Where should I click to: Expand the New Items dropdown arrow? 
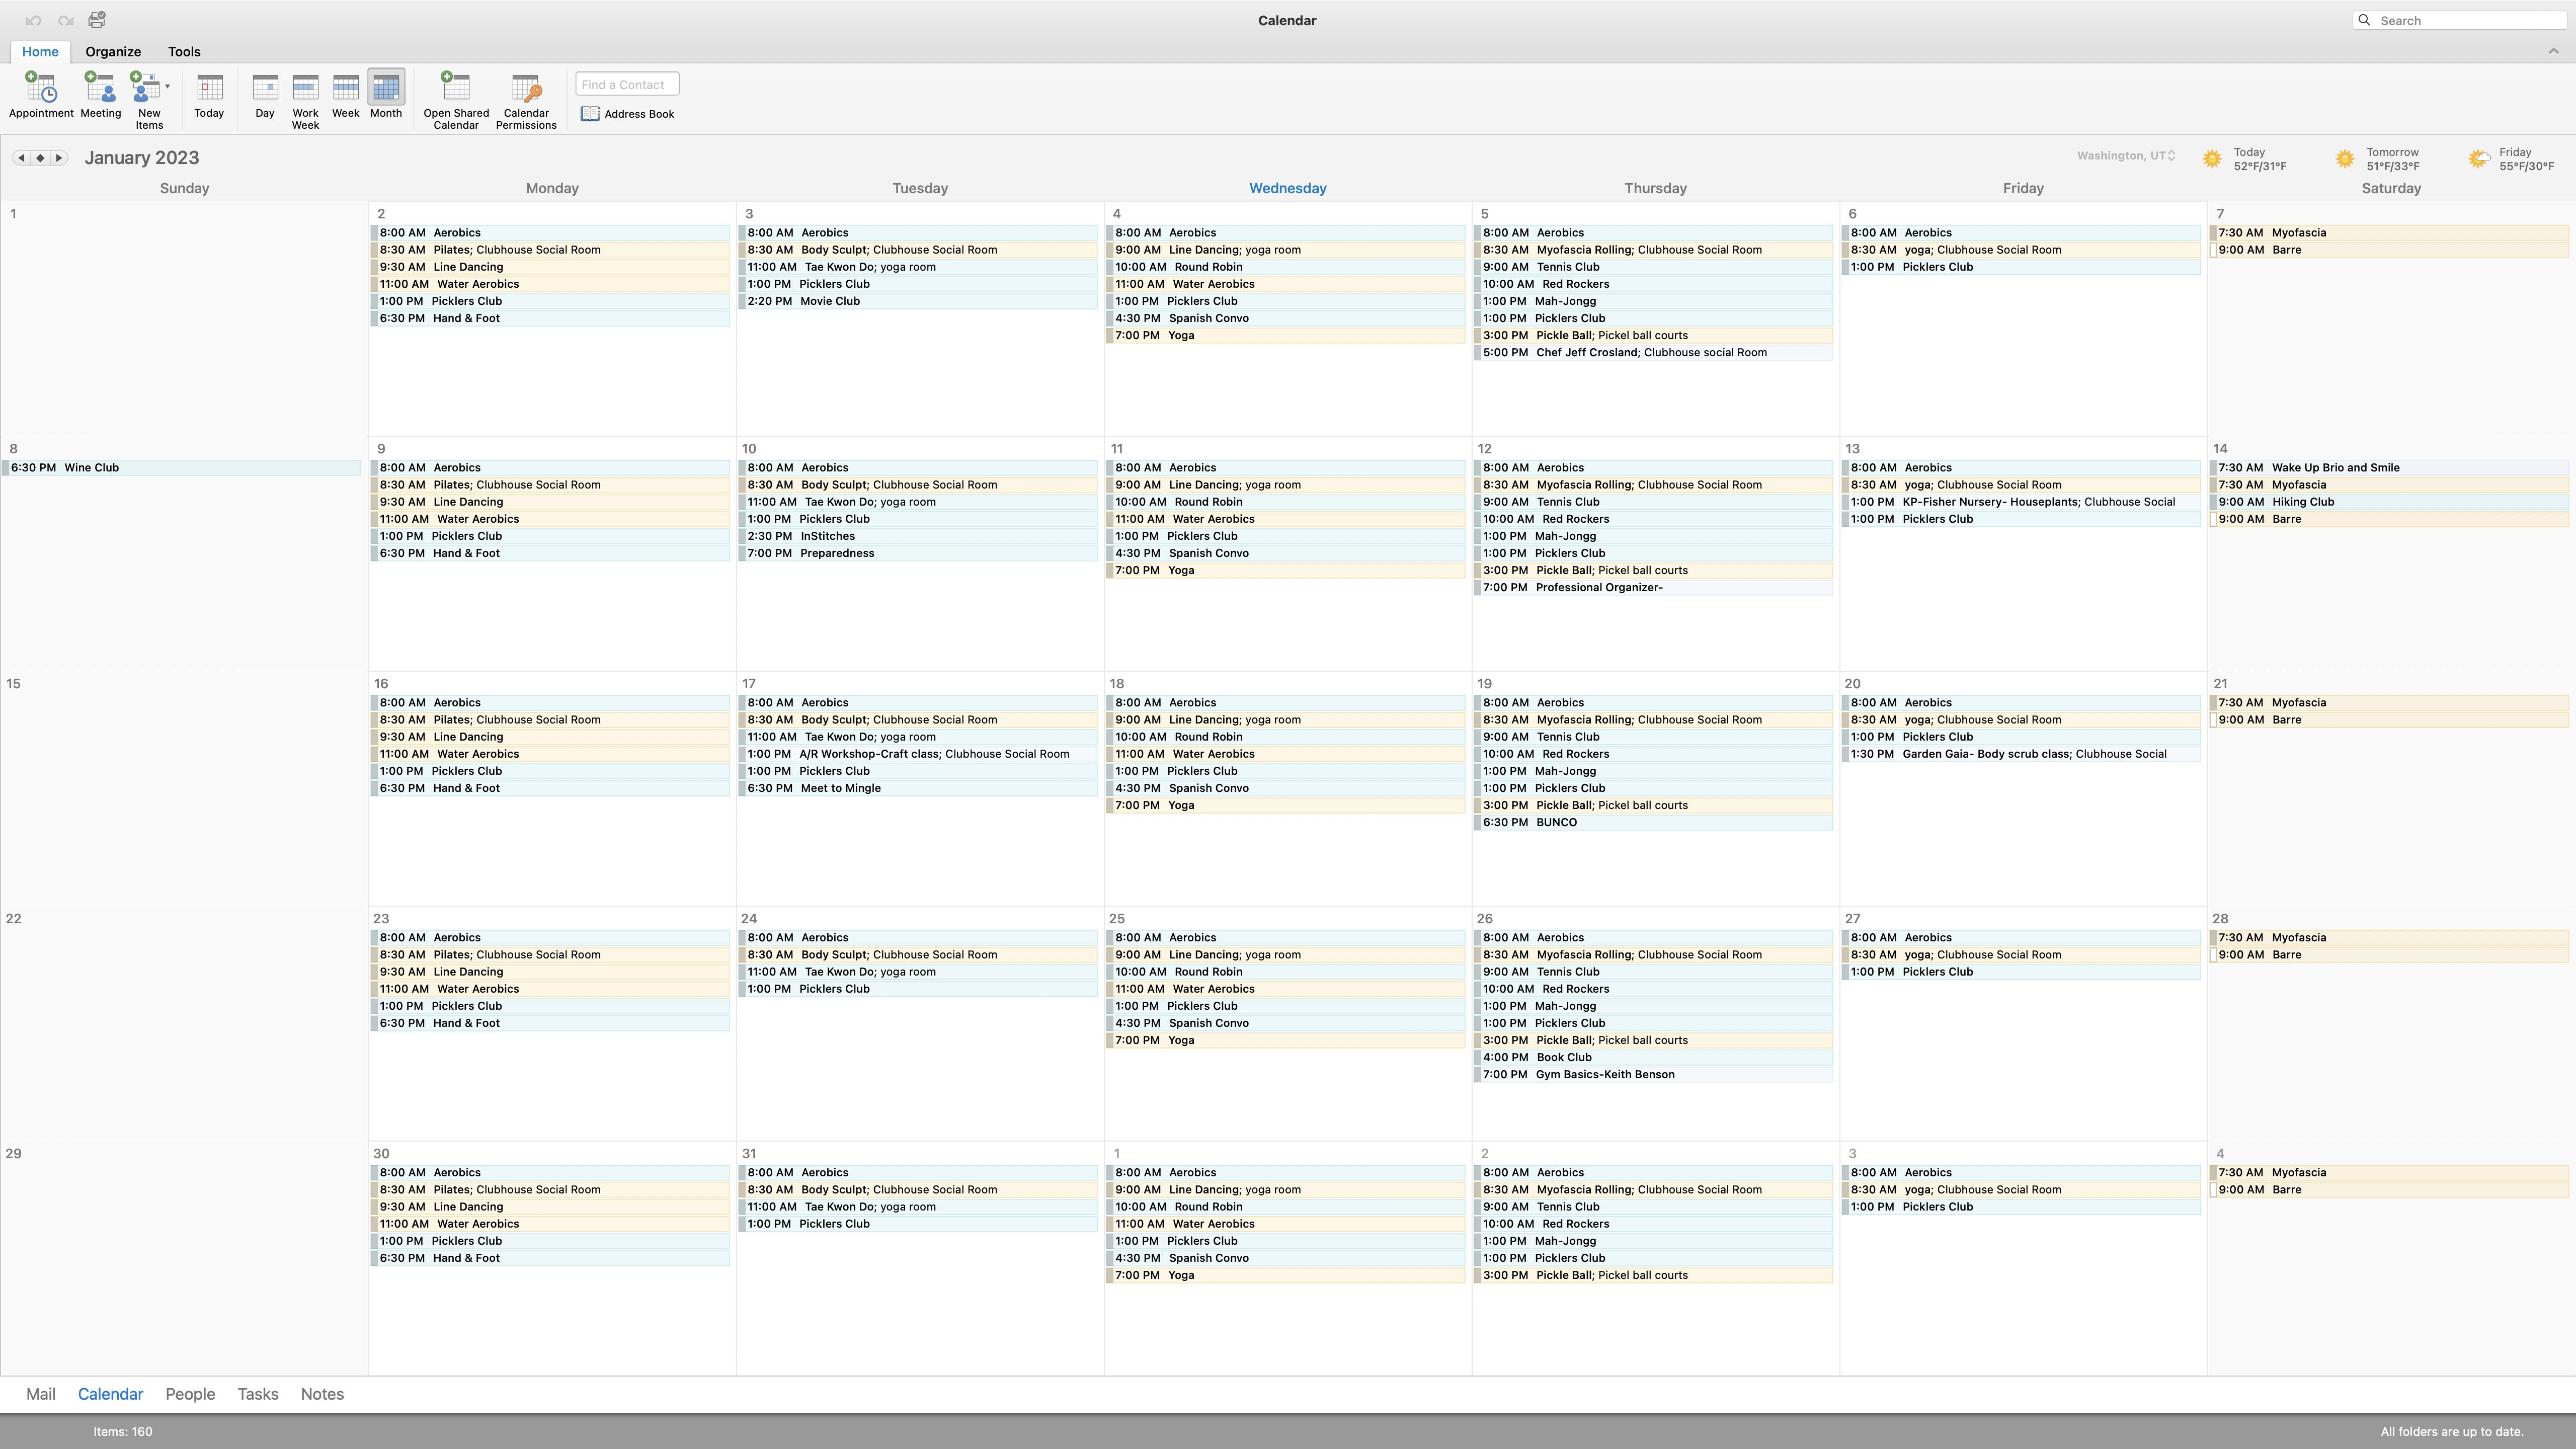pyautogui.click(x=167, y=87)
